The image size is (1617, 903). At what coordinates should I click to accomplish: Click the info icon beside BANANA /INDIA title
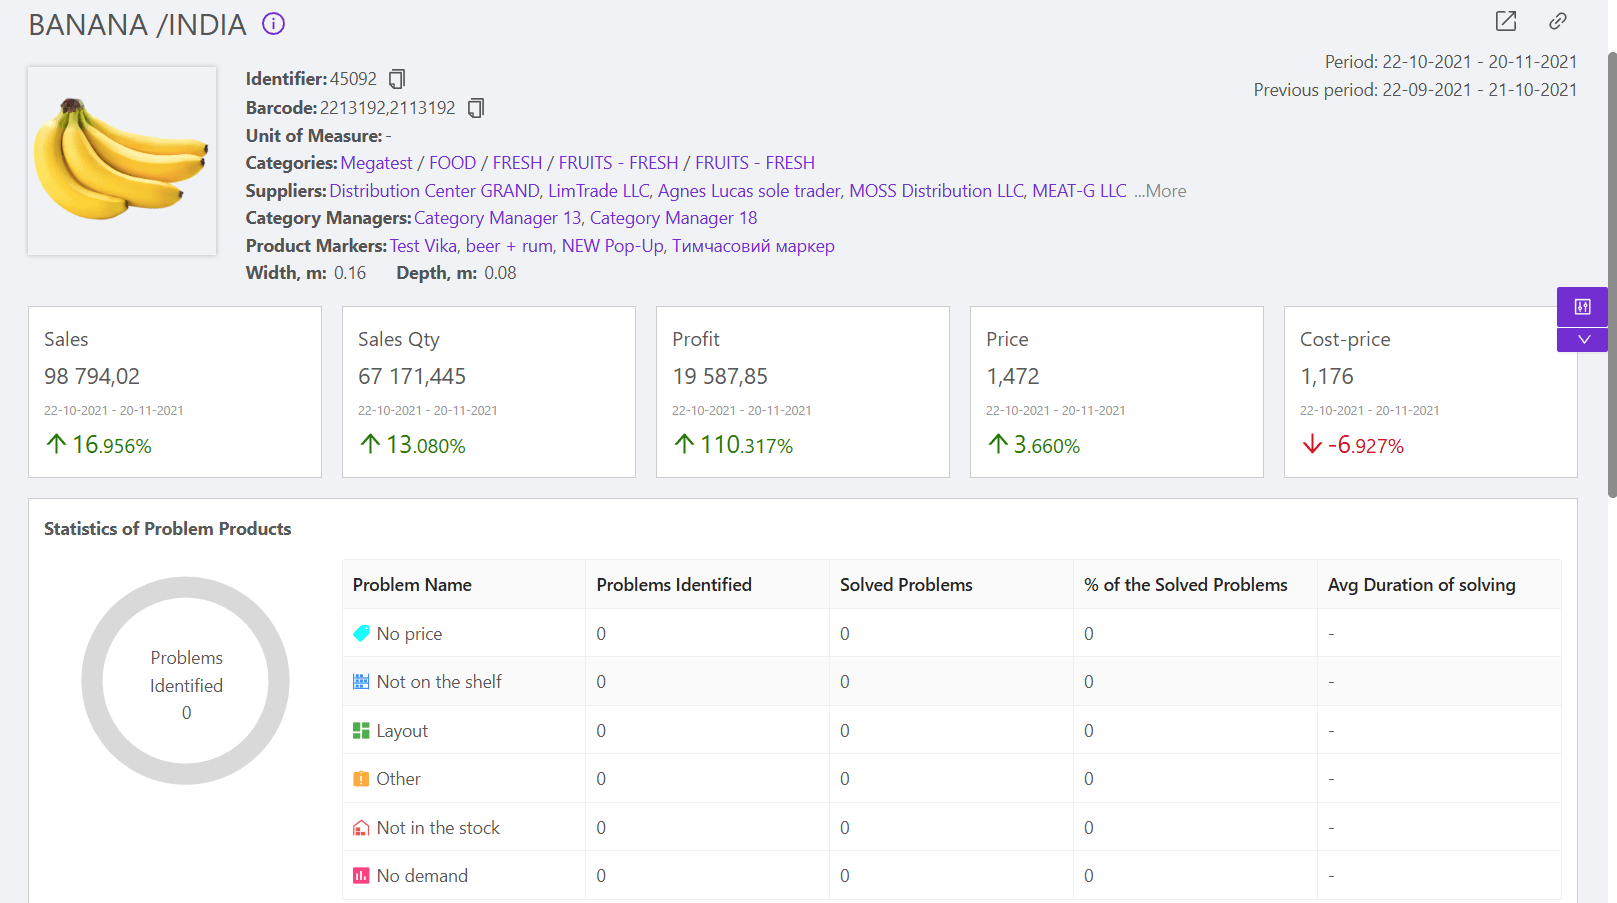[x=273, y=24]
